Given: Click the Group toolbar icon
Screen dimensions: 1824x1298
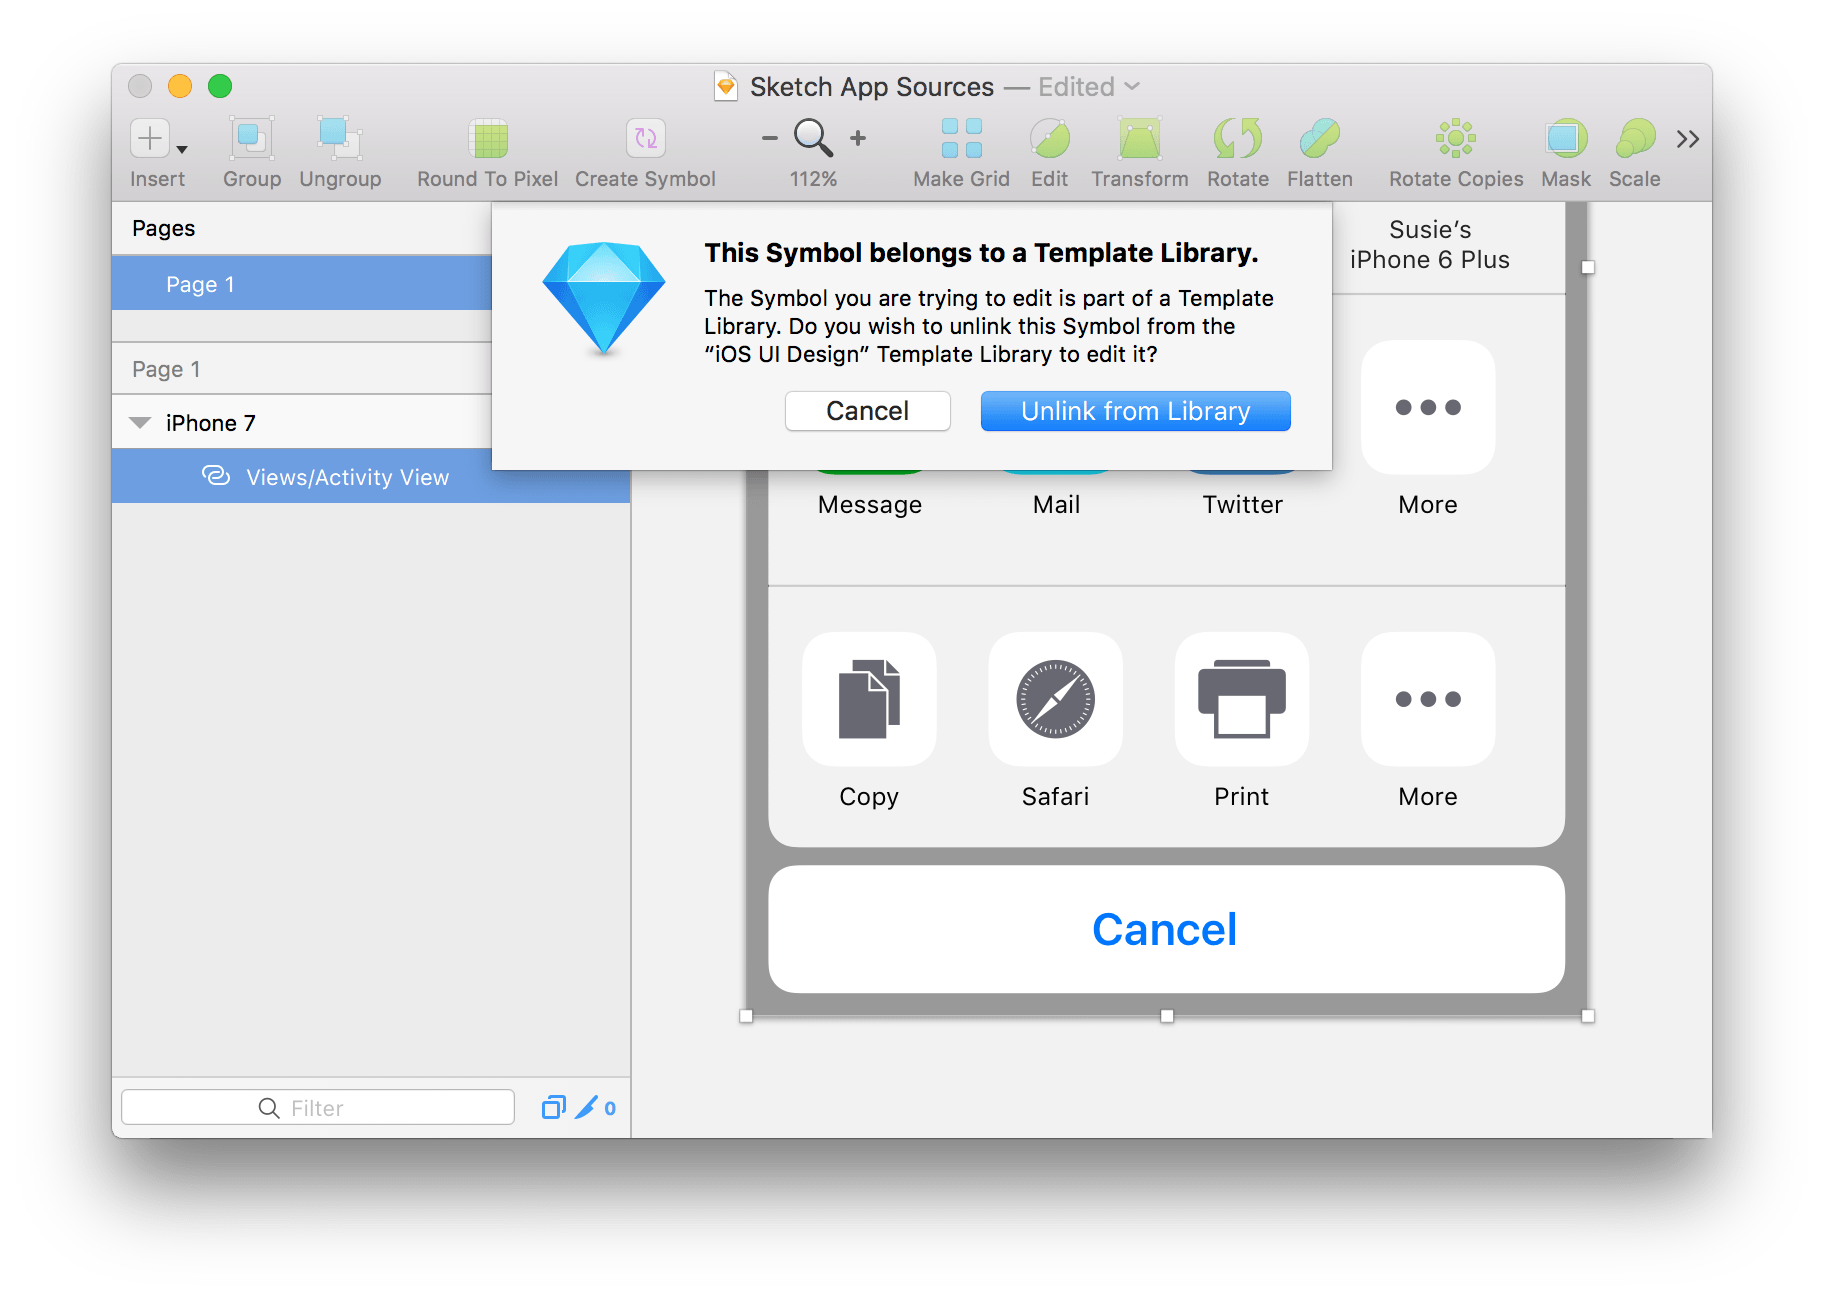Looking at the screenshot, I should [251, 138].
